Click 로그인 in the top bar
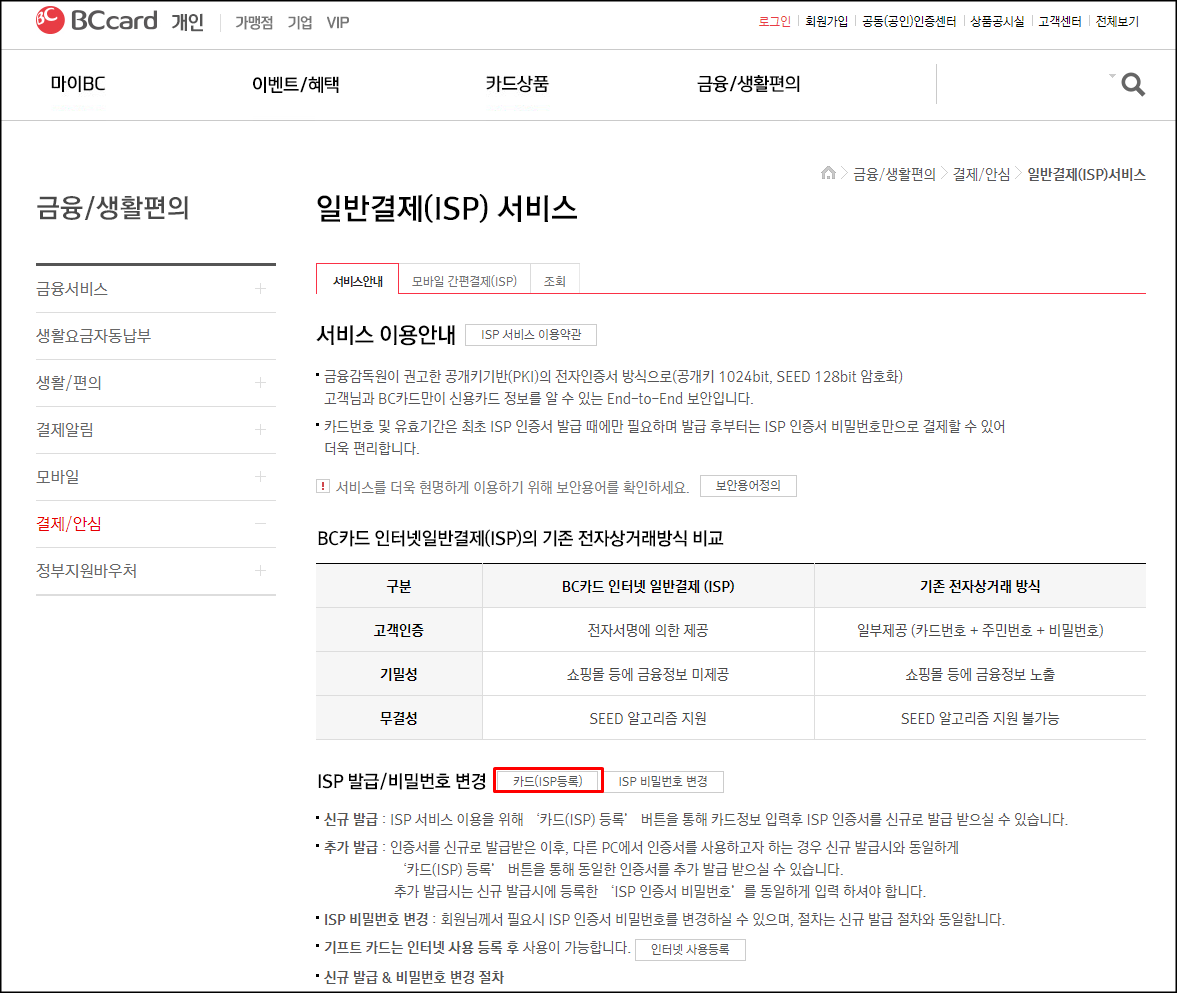 tap(773, 20)
